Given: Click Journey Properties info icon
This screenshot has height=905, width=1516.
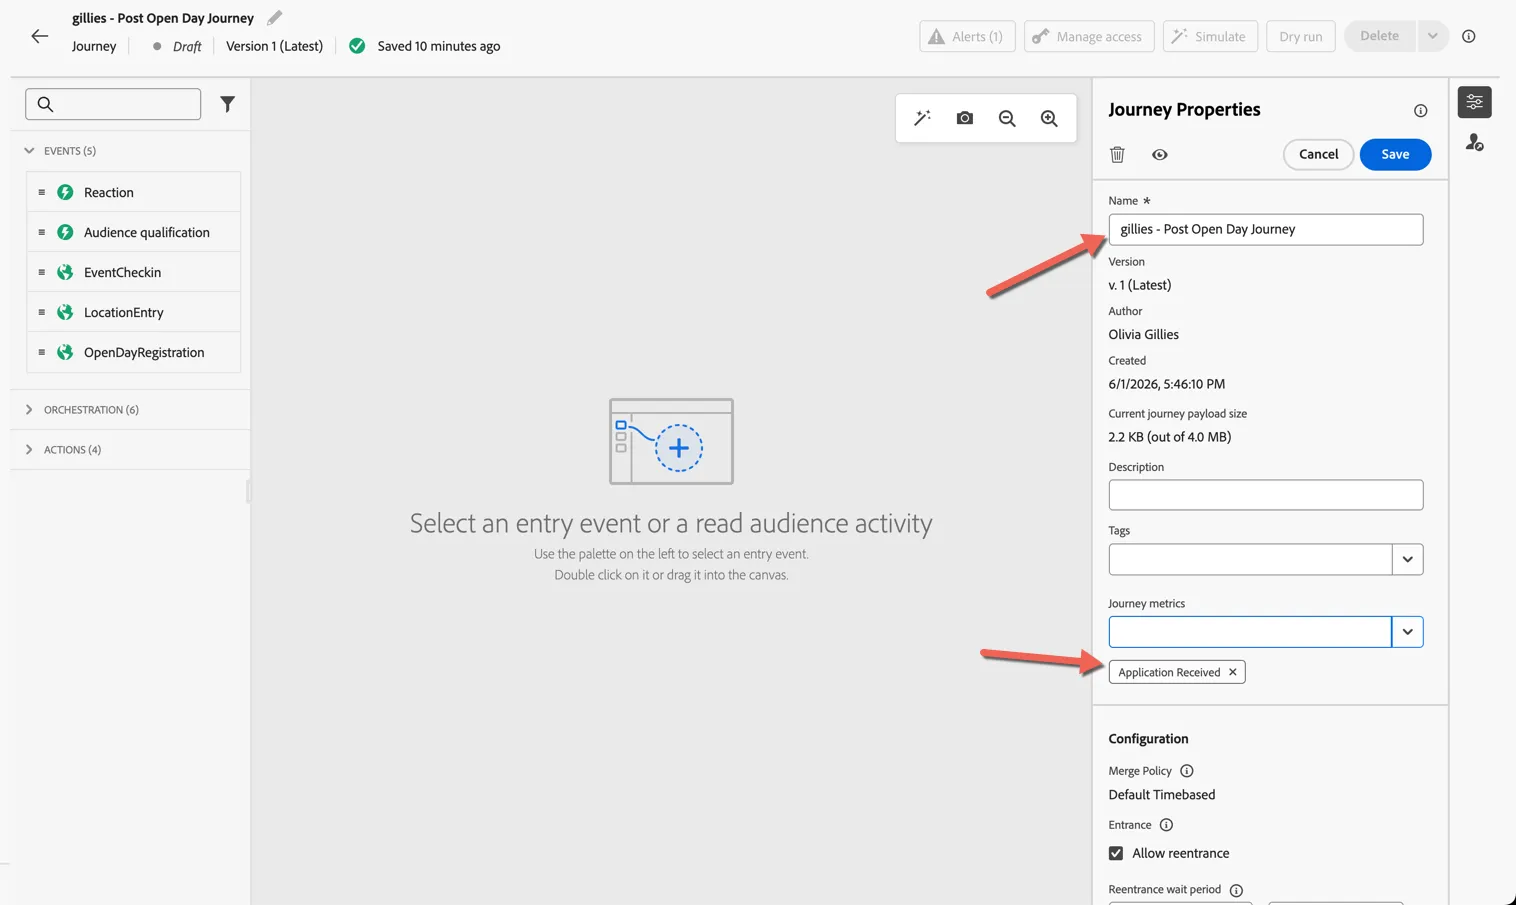Looking at the screenshot, I should click(1420, 111).
